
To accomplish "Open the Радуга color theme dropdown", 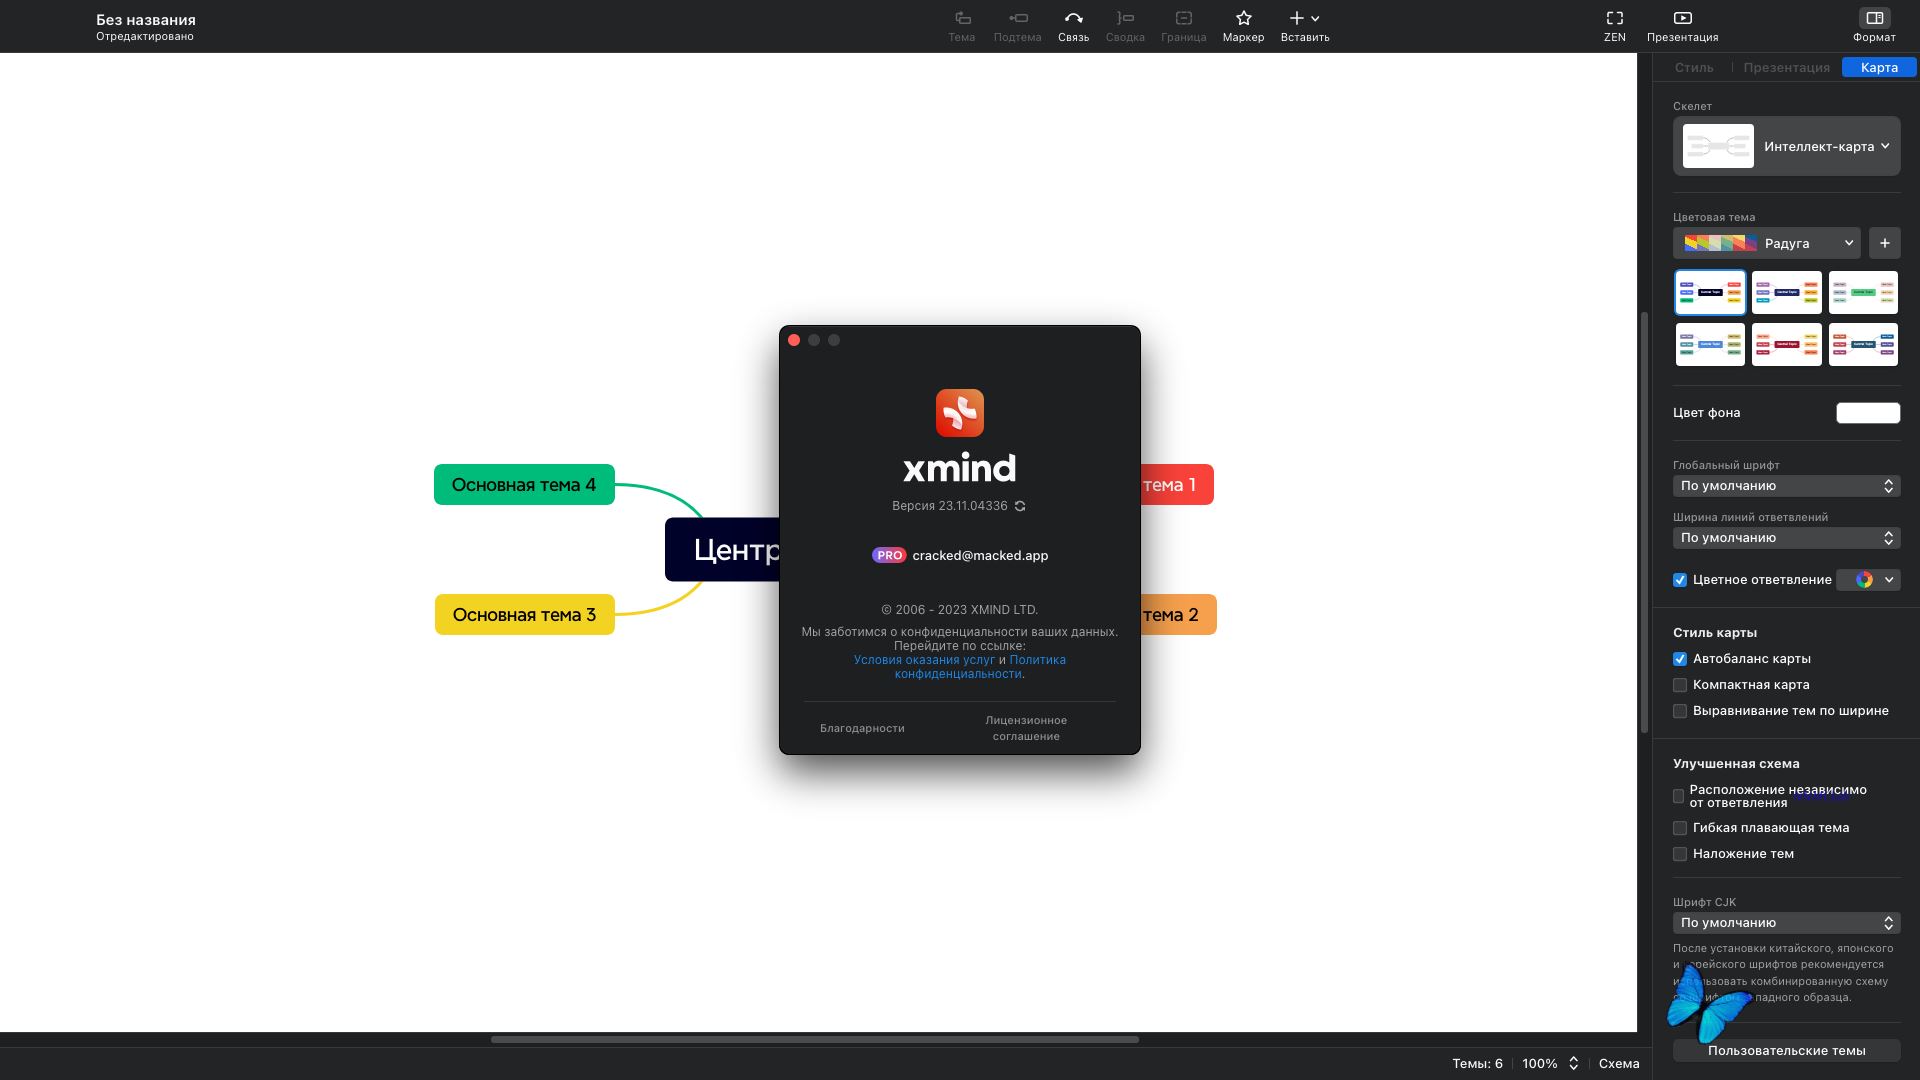I will [x=1766, y=243].
